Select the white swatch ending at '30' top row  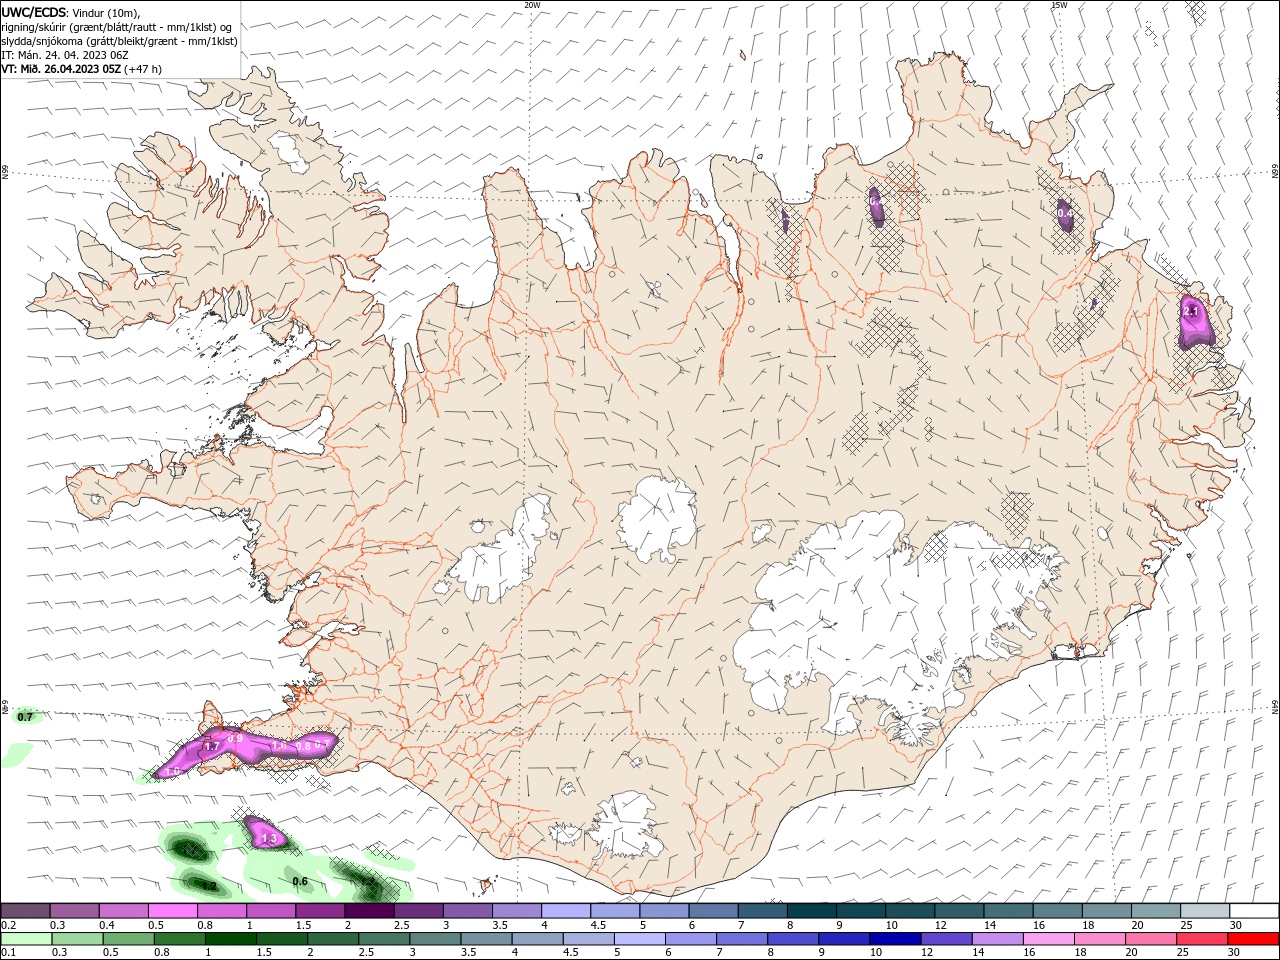point(1254,911)
